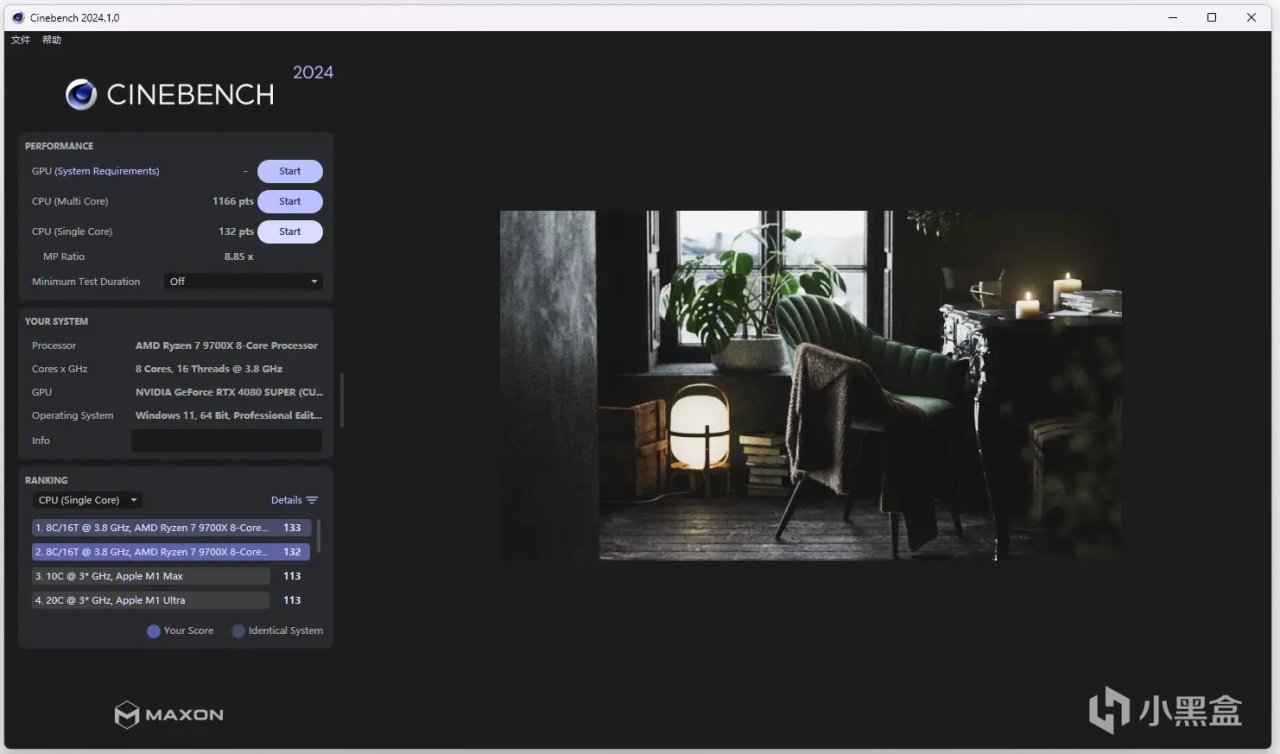Start the GPU benchmark test
Image resolution: width=1280 pixels, height=754 pixels.
click(x=290, y=171)
